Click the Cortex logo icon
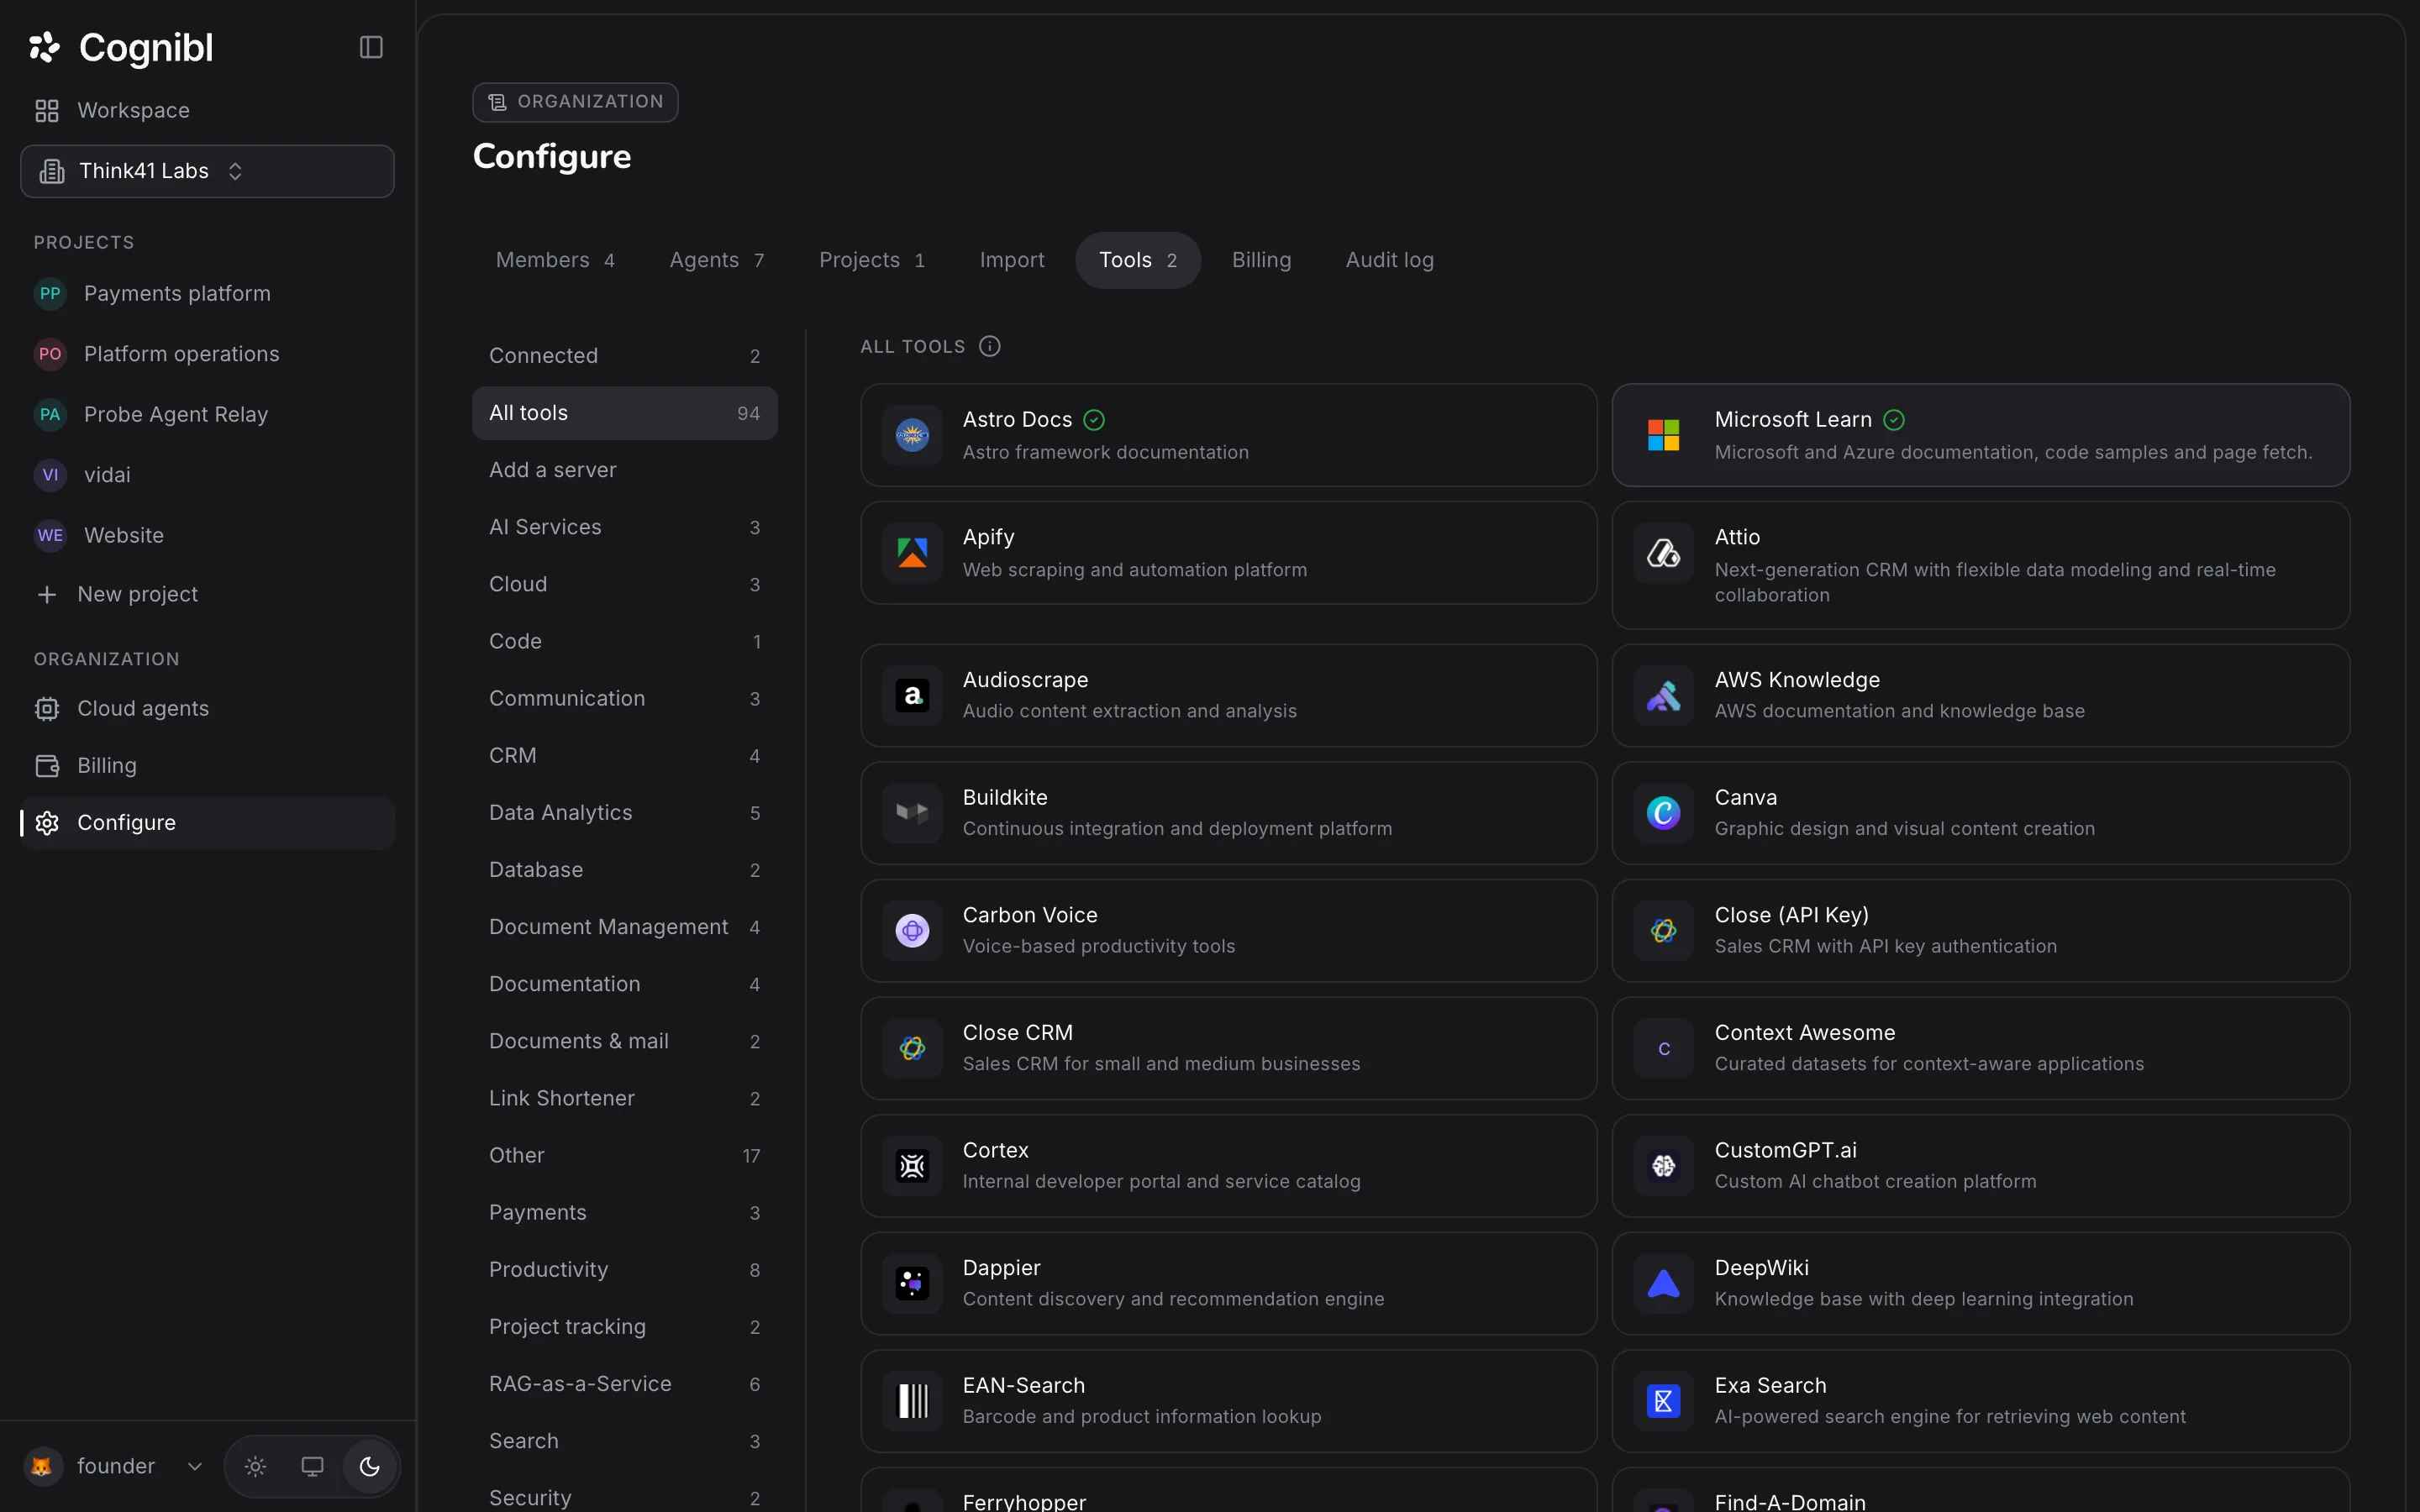The width and height of the screenshot is (2420, 1512). pyautogui.click(x=912, y=1166)
